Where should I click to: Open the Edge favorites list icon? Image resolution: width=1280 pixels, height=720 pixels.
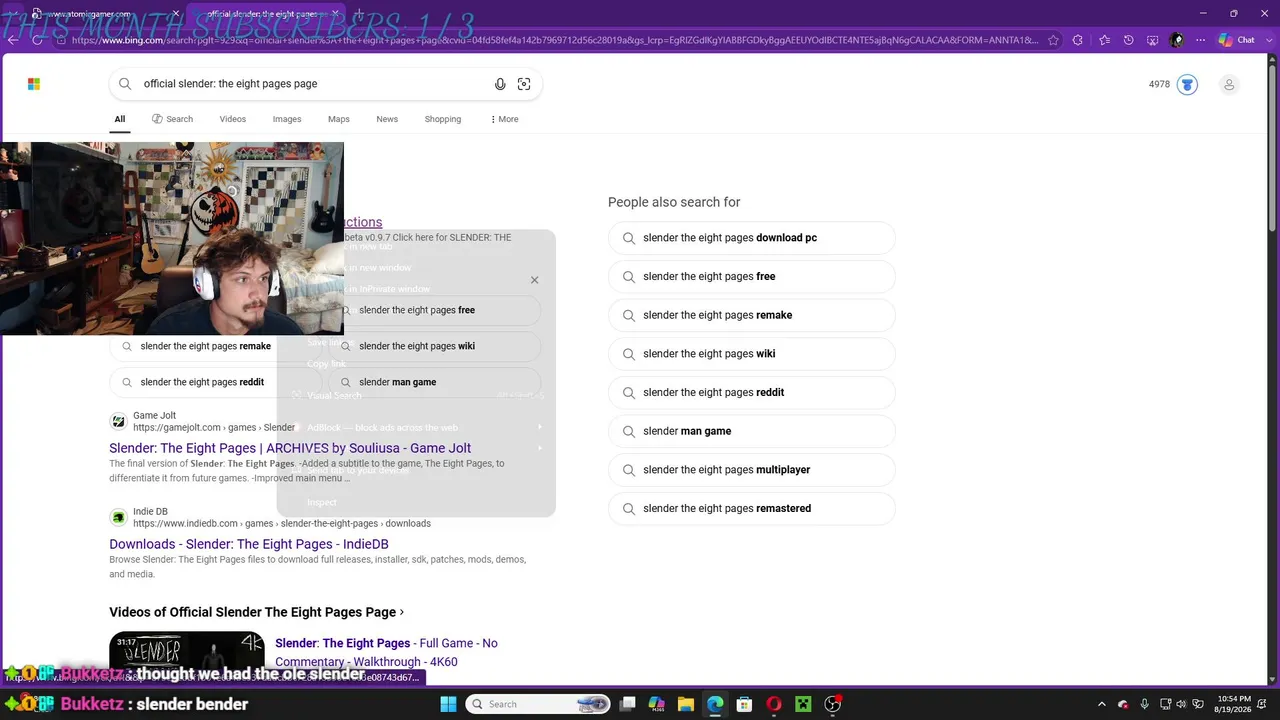(x=1104, y=40)
